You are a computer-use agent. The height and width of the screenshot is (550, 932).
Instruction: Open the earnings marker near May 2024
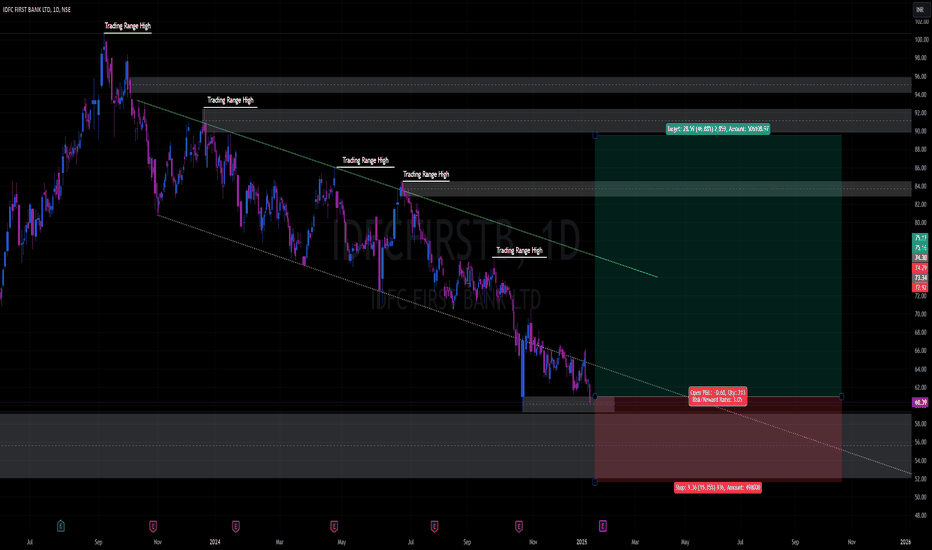(x=334, y=526)
